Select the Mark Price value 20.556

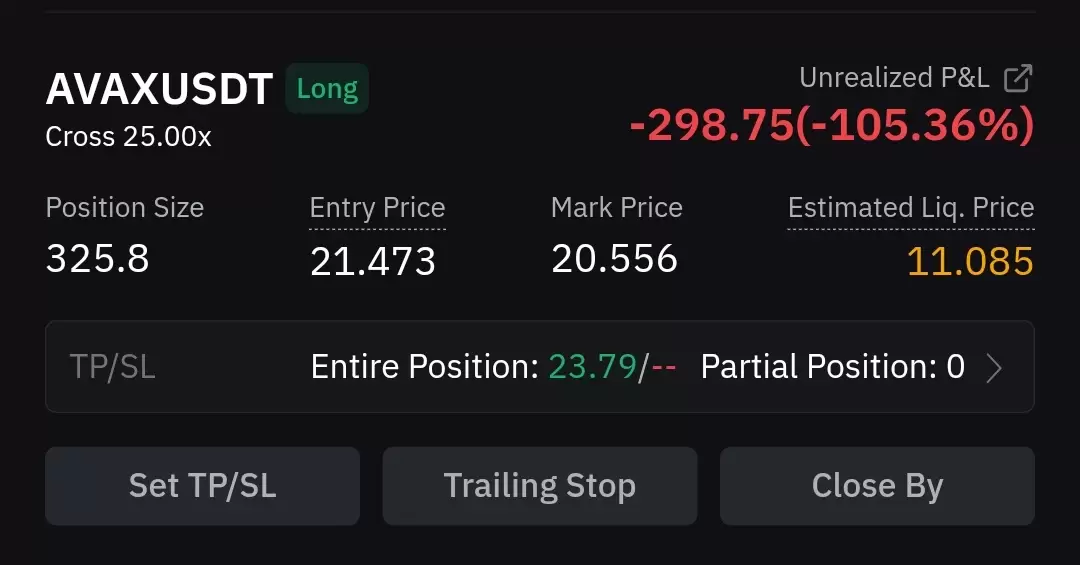coord(614,259)
